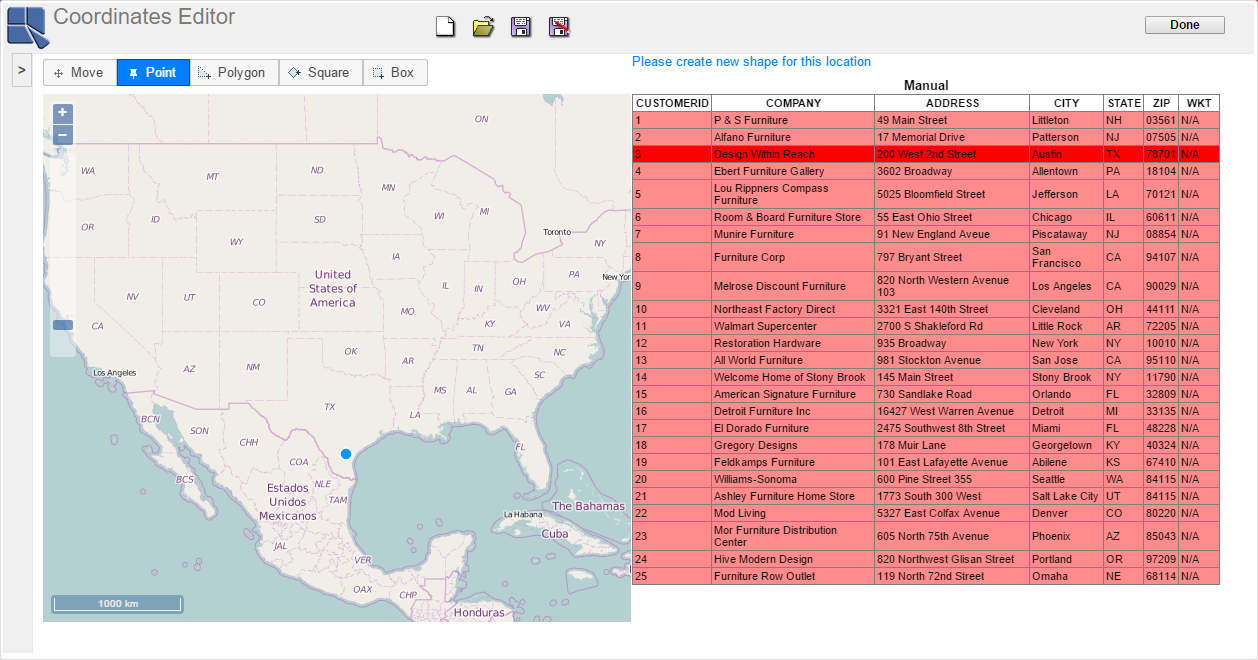The width and height of the screenshot is (1258, 660).
Task: Select the Munire Furniture row
Action: 926,234
